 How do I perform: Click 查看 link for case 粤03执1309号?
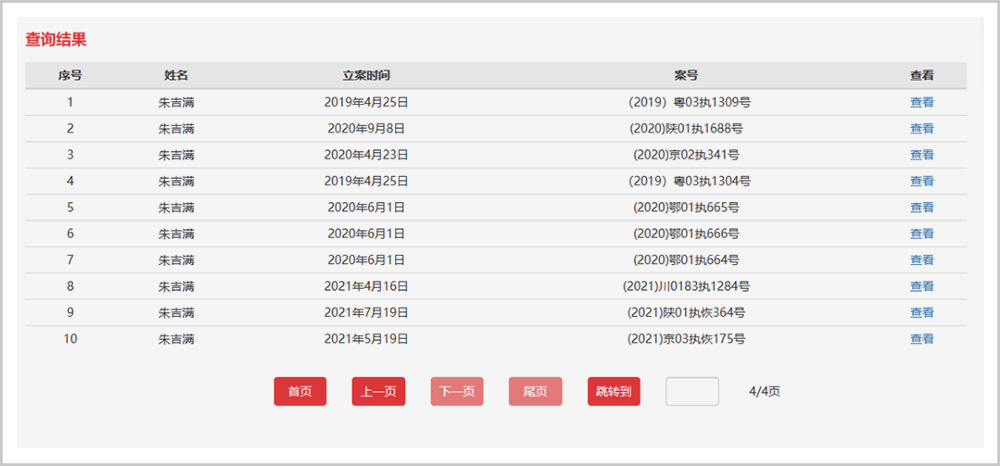pos(921,102)
